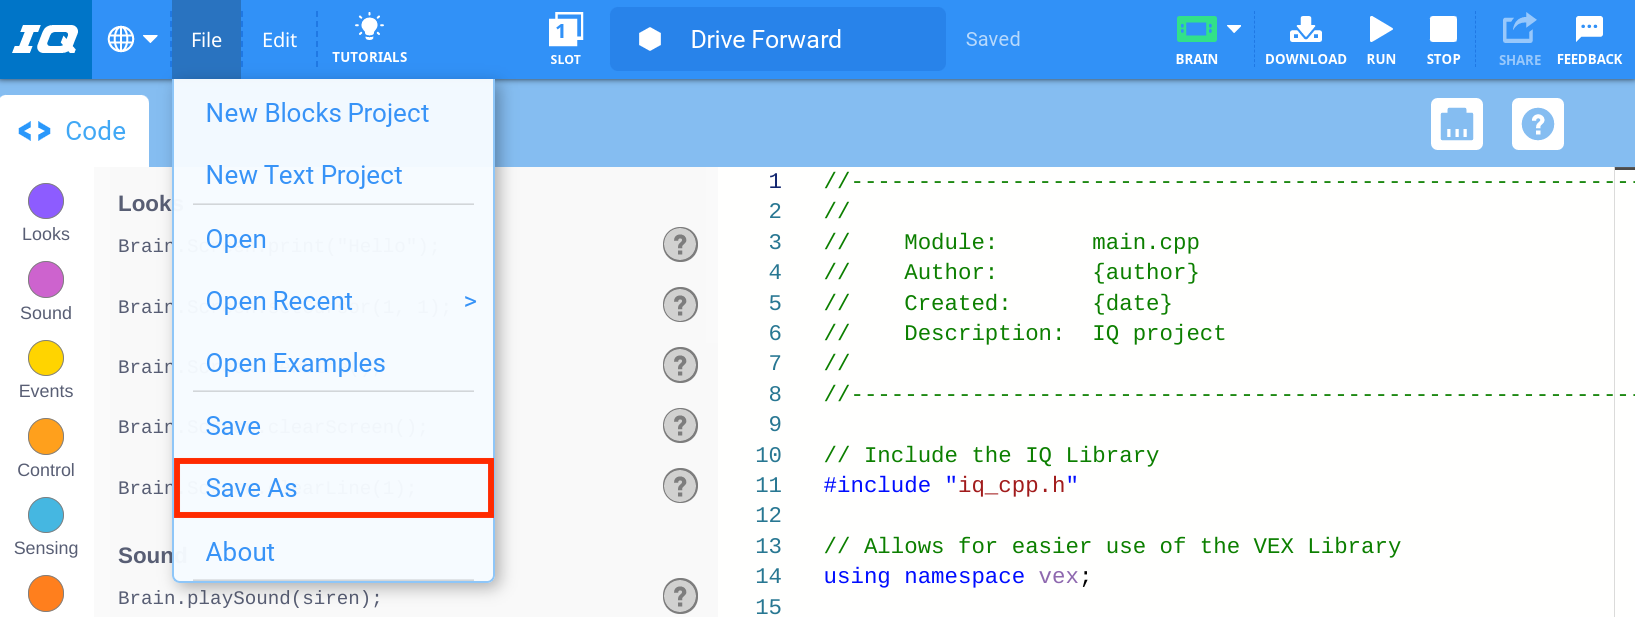This screenshot has width=1635, height=617.
Task: Choose Save As from File menu
Action: (x=252, y=488)
